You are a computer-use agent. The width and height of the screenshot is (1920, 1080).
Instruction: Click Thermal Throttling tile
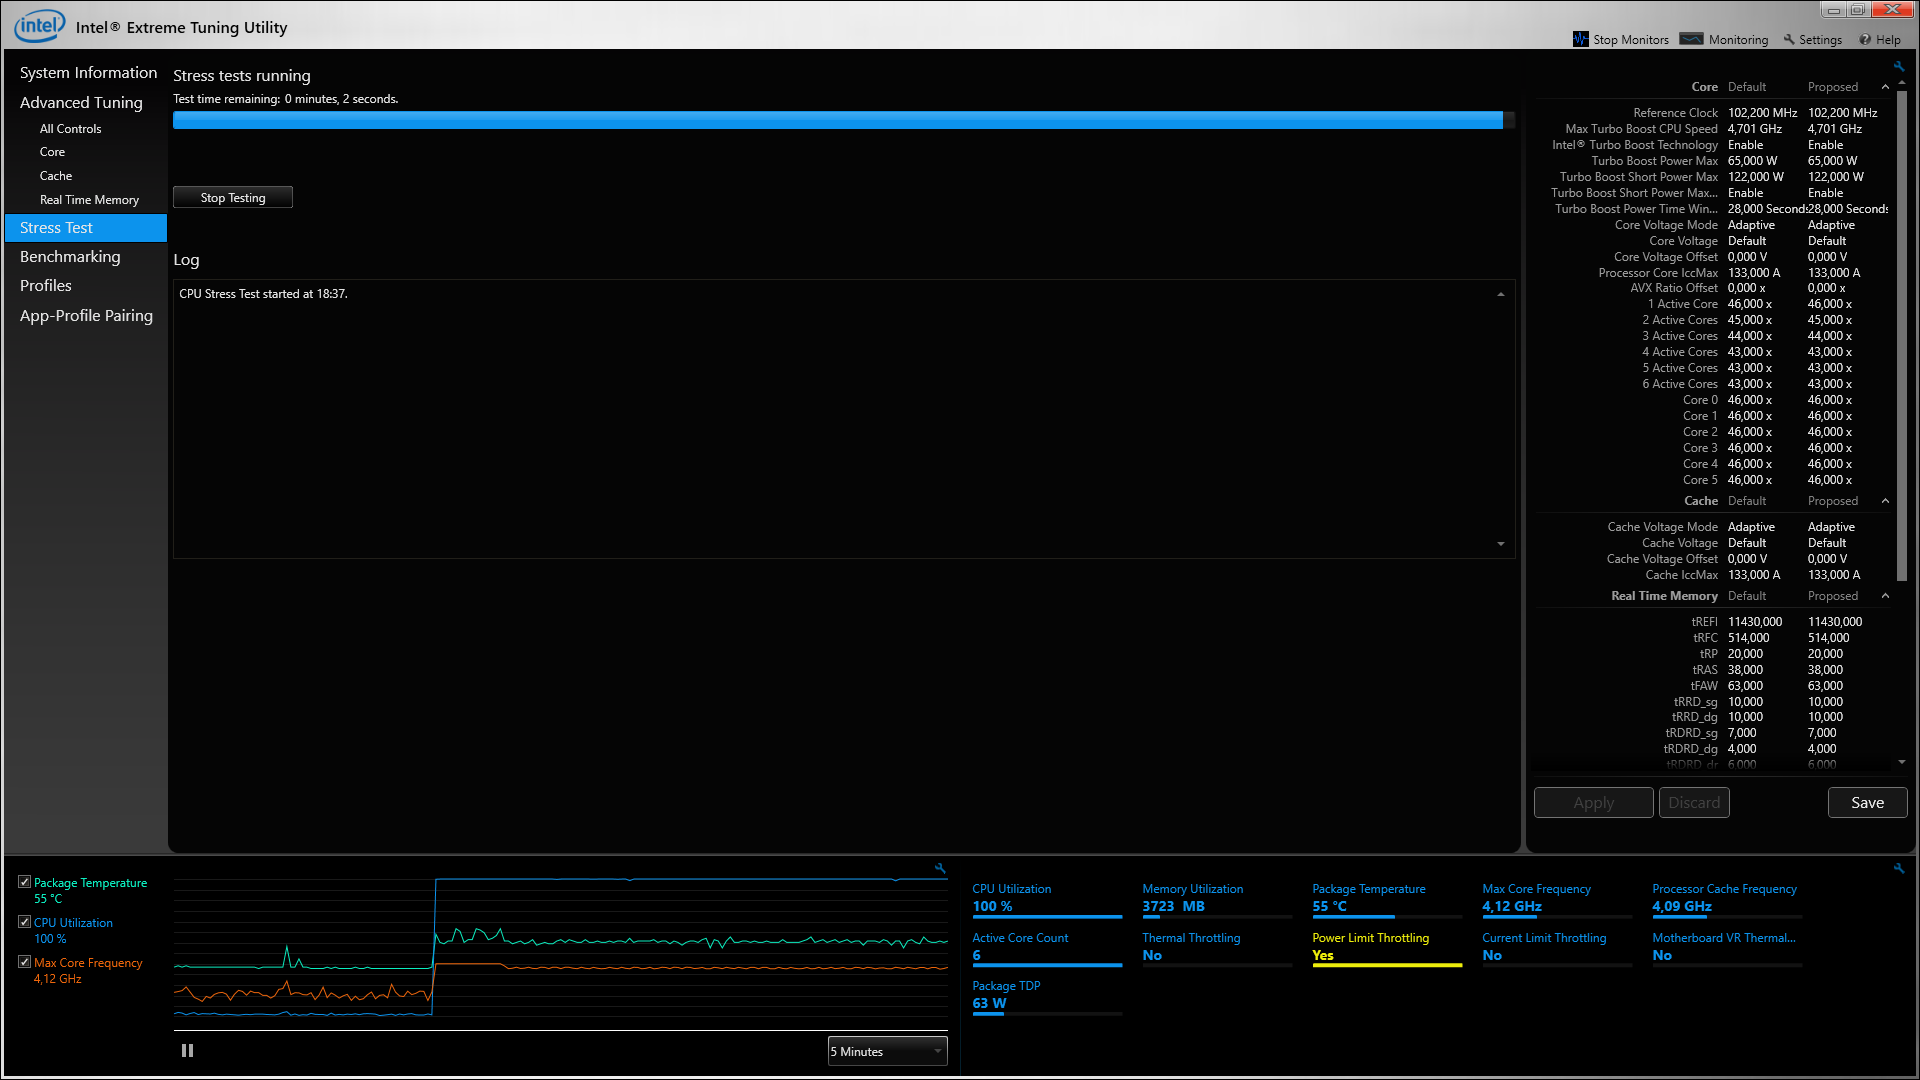[x=1217, y=947]
